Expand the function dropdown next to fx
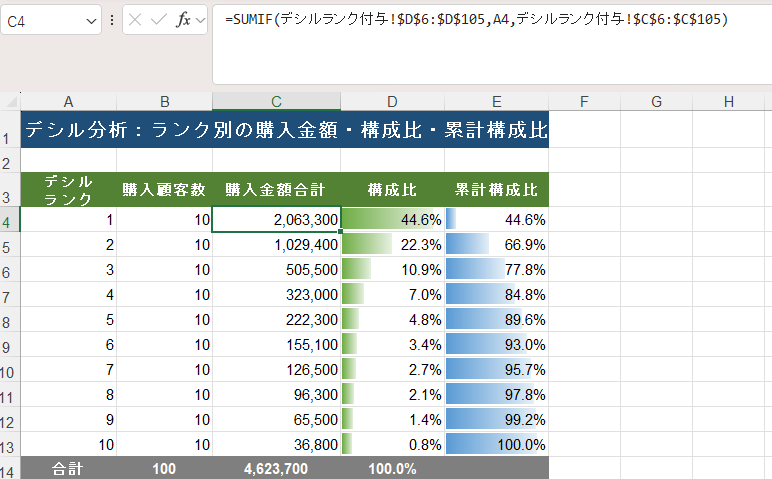This screenshot has height=479, width=772. pos(200,20)
